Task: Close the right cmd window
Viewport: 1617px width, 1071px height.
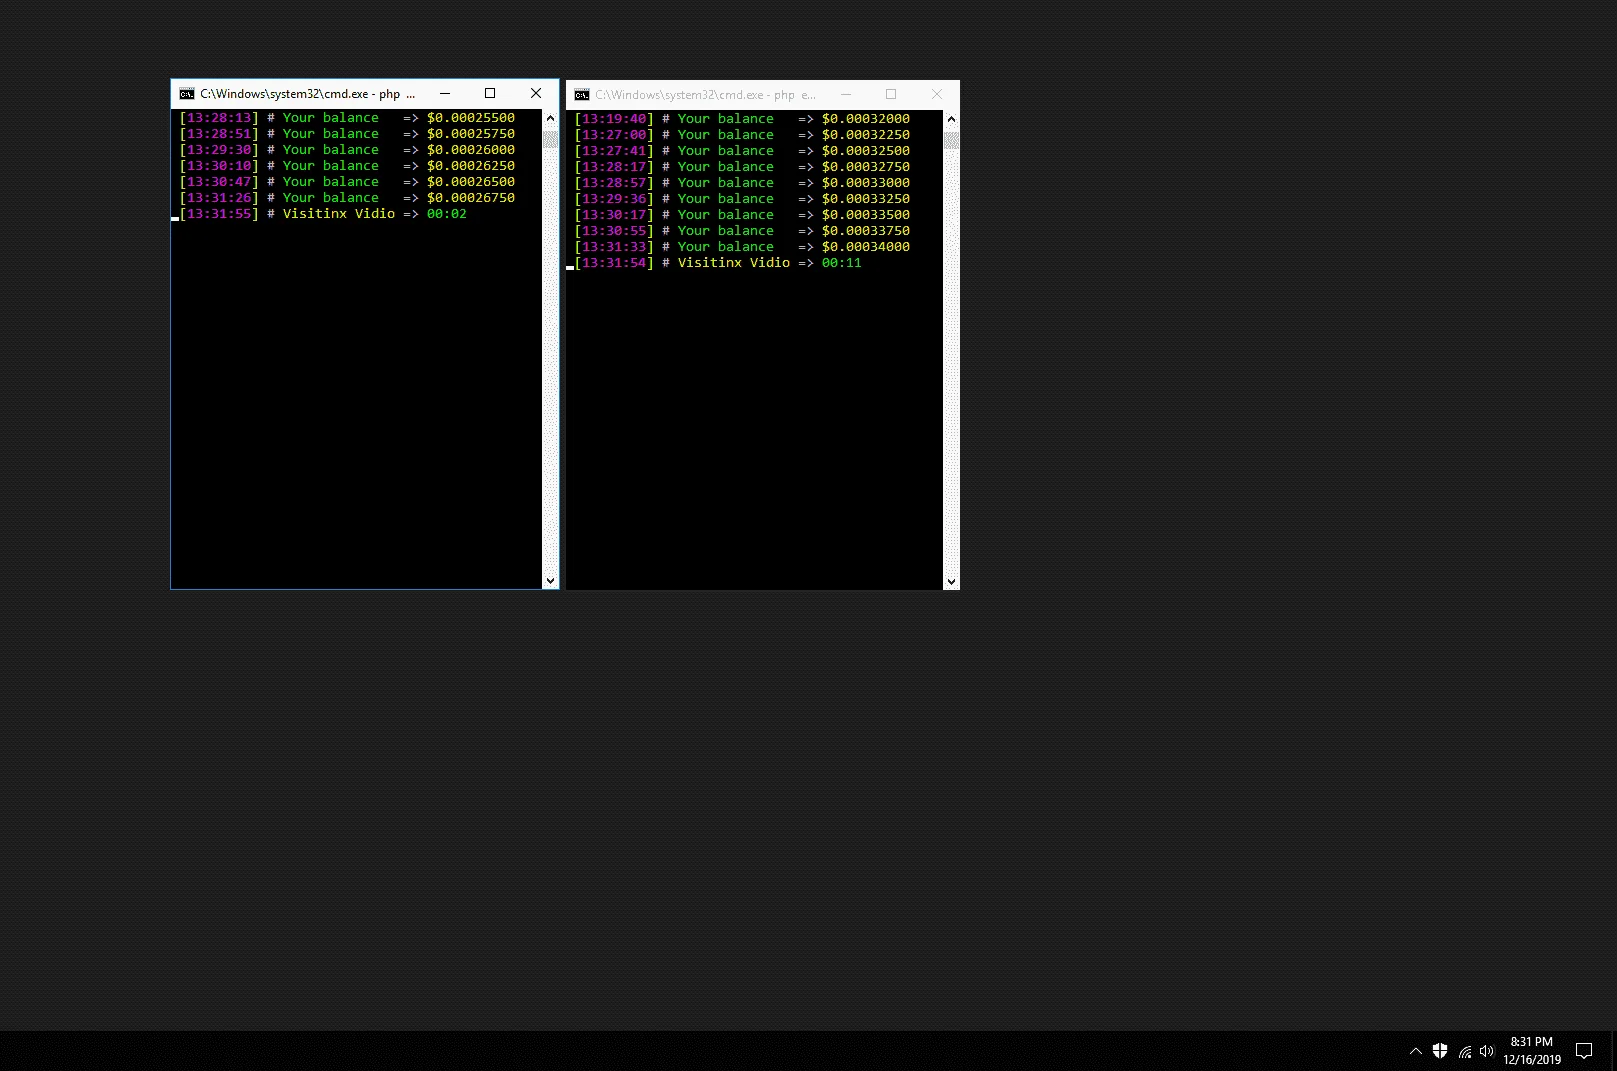Action: (x=937, y=94)
